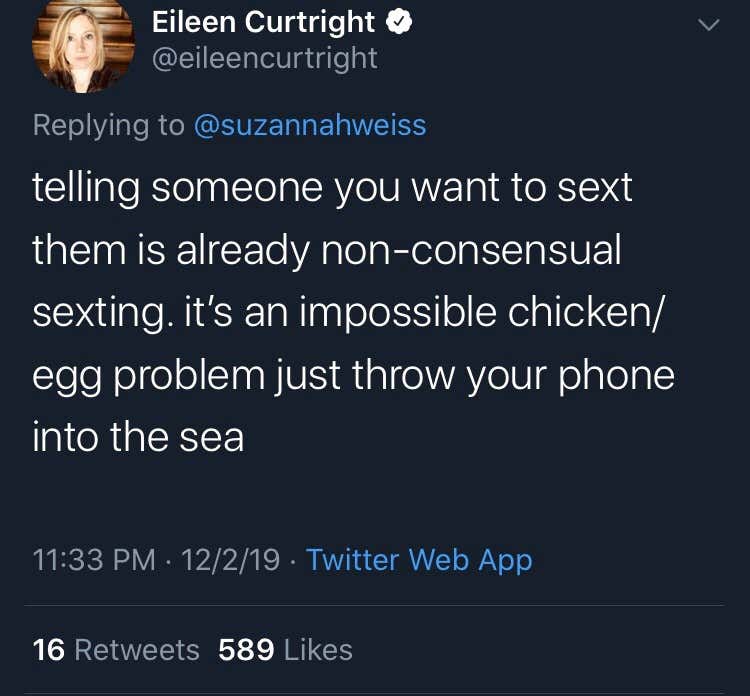
Task: Click the words 'your phone' in the tweet
Action: pos(570,377)
